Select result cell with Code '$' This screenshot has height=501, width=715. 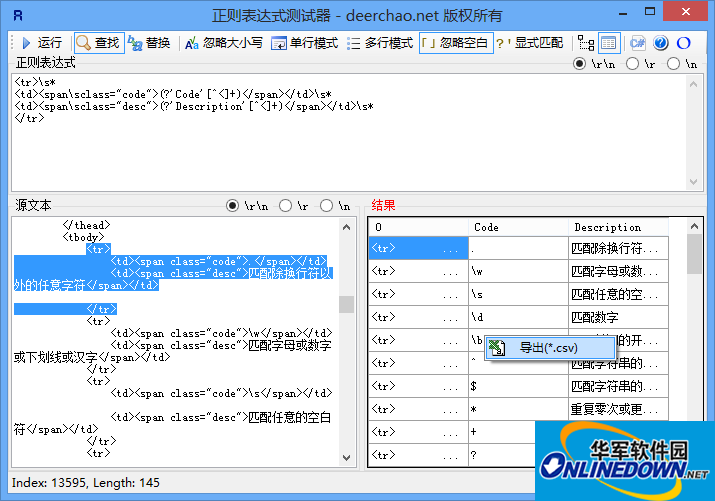click(518, 386)
